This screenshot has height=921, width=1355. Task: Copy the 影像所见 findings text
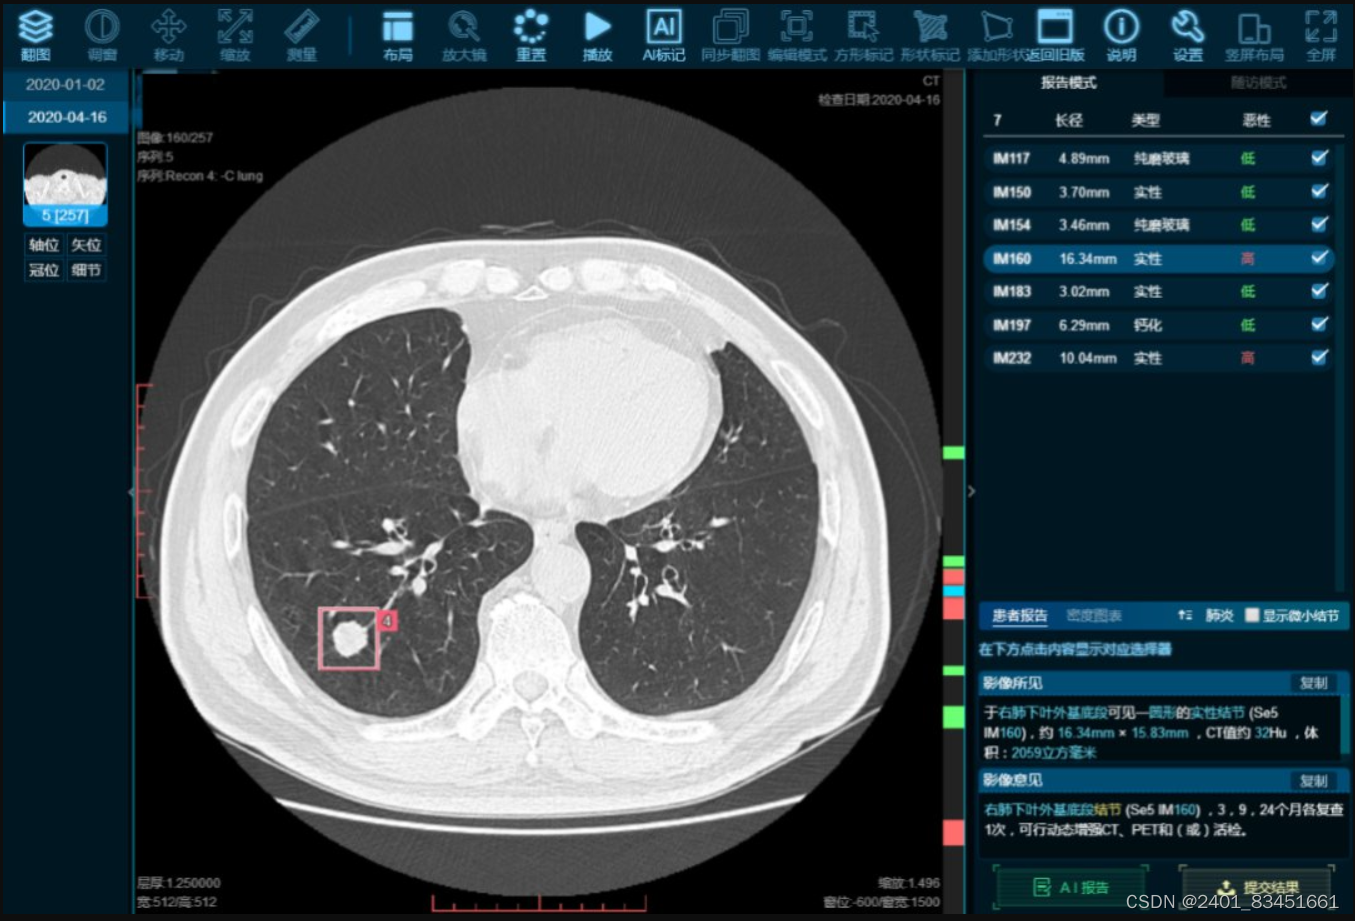1313,683
